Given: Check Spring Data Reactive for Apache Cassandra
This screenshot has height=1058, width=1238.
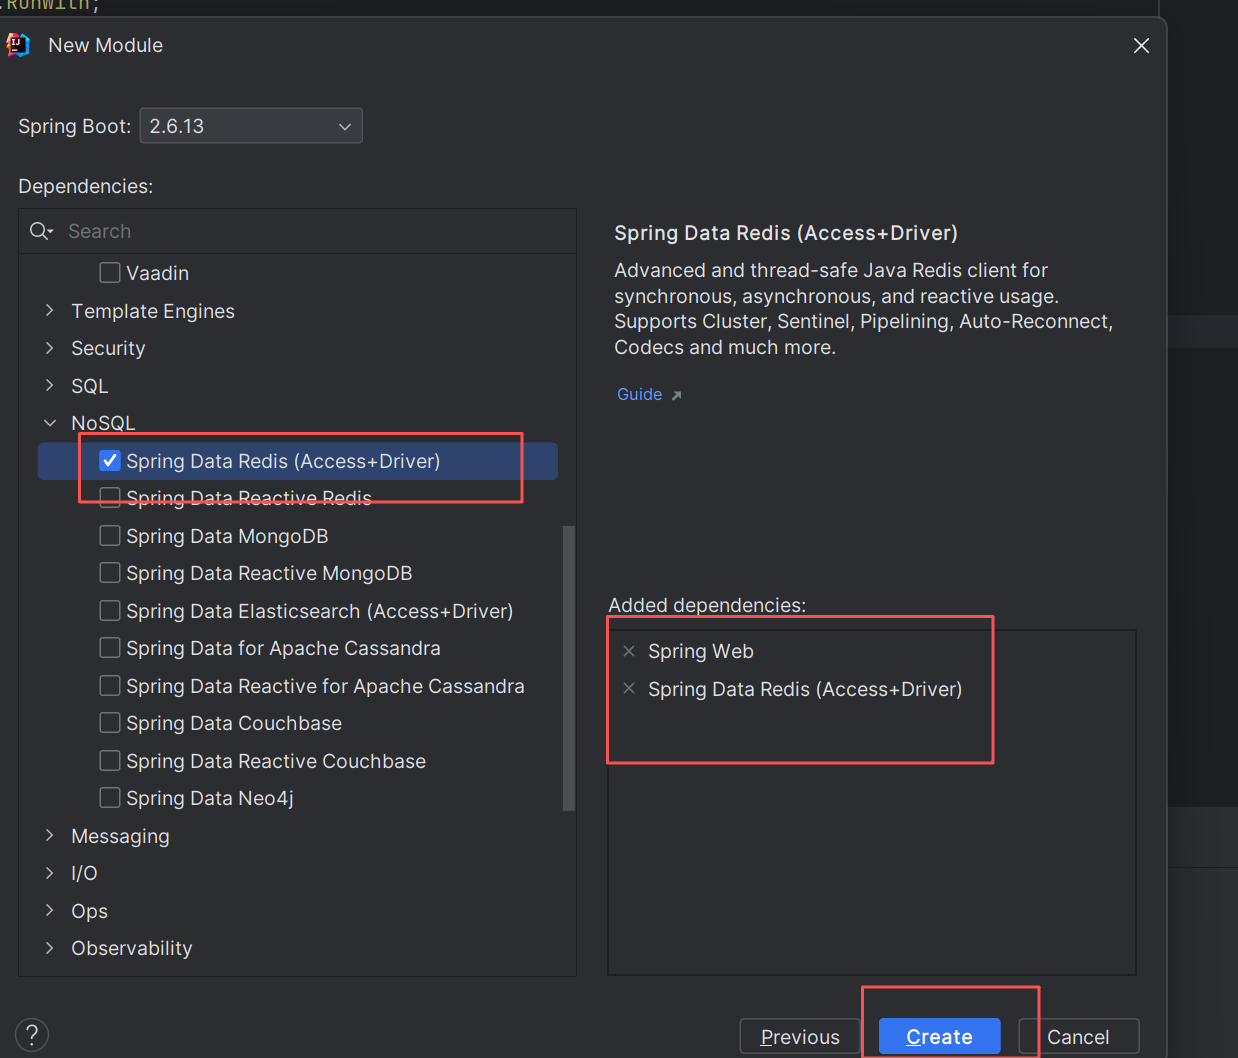Looking at the screenshot, I should [110, 685].
